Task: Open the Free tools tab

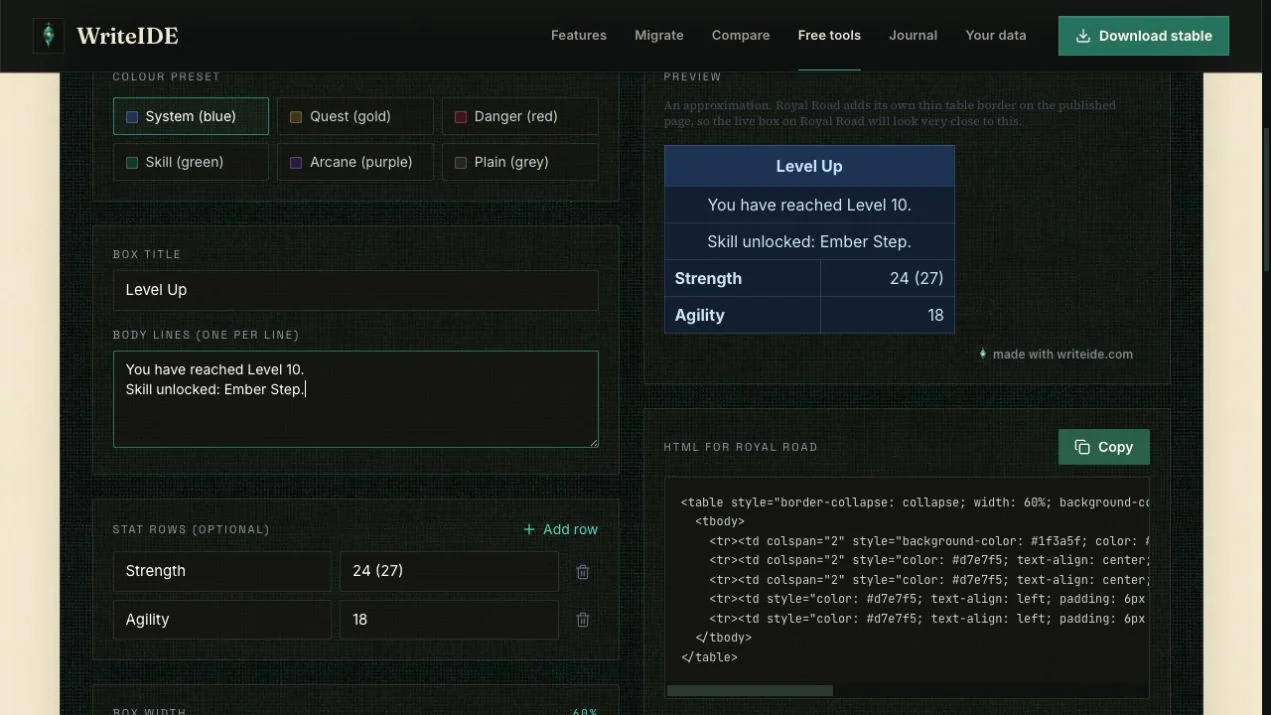Action: pyautogui.click(x=829, y=35)
